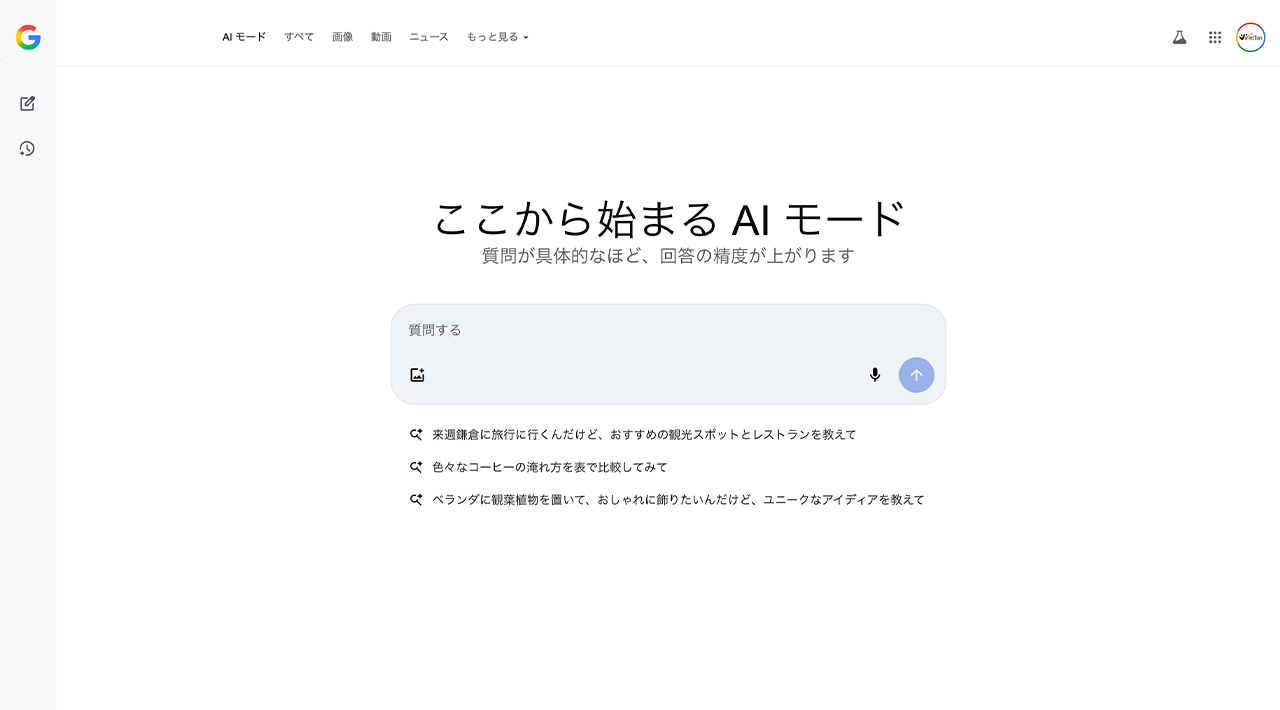Click the add image icon in the query box
The image size is (1280, 710).
click(417, 375)
